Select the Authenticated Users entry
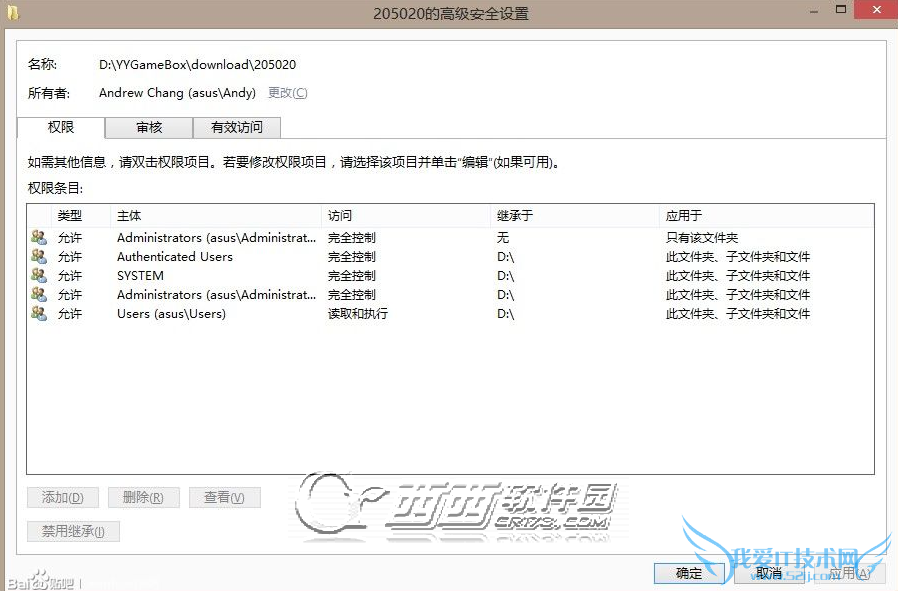 click(450, 257)
